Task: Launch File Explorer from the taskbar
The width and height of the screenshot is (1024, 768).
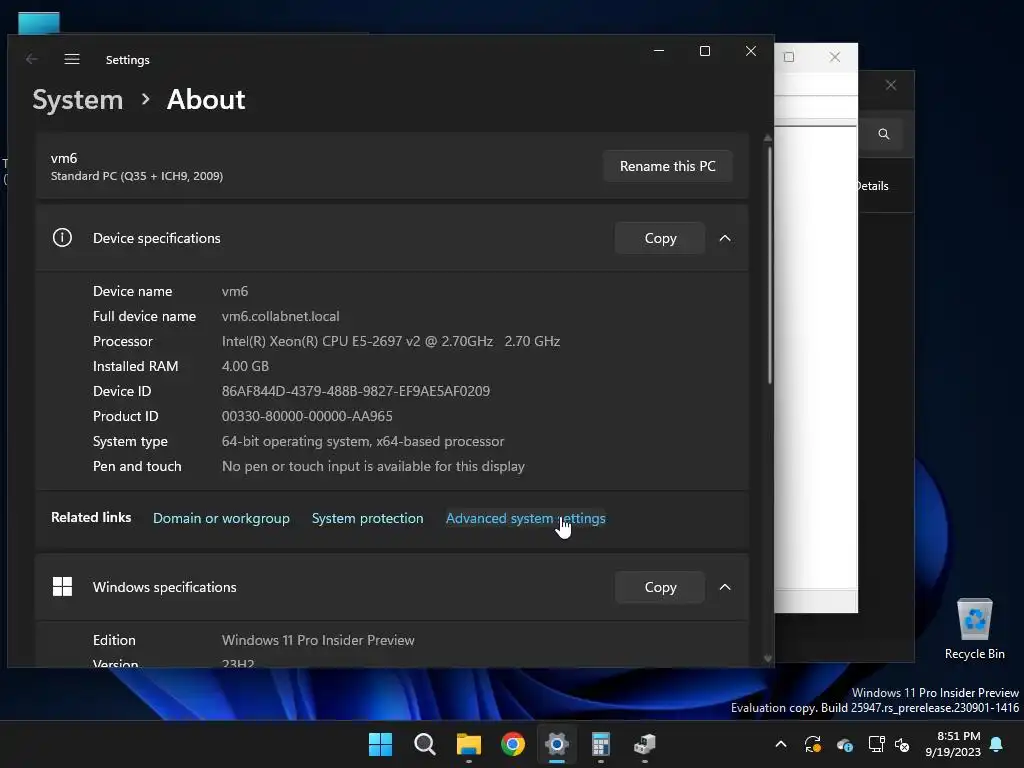Action: click(x=469, y=744)
